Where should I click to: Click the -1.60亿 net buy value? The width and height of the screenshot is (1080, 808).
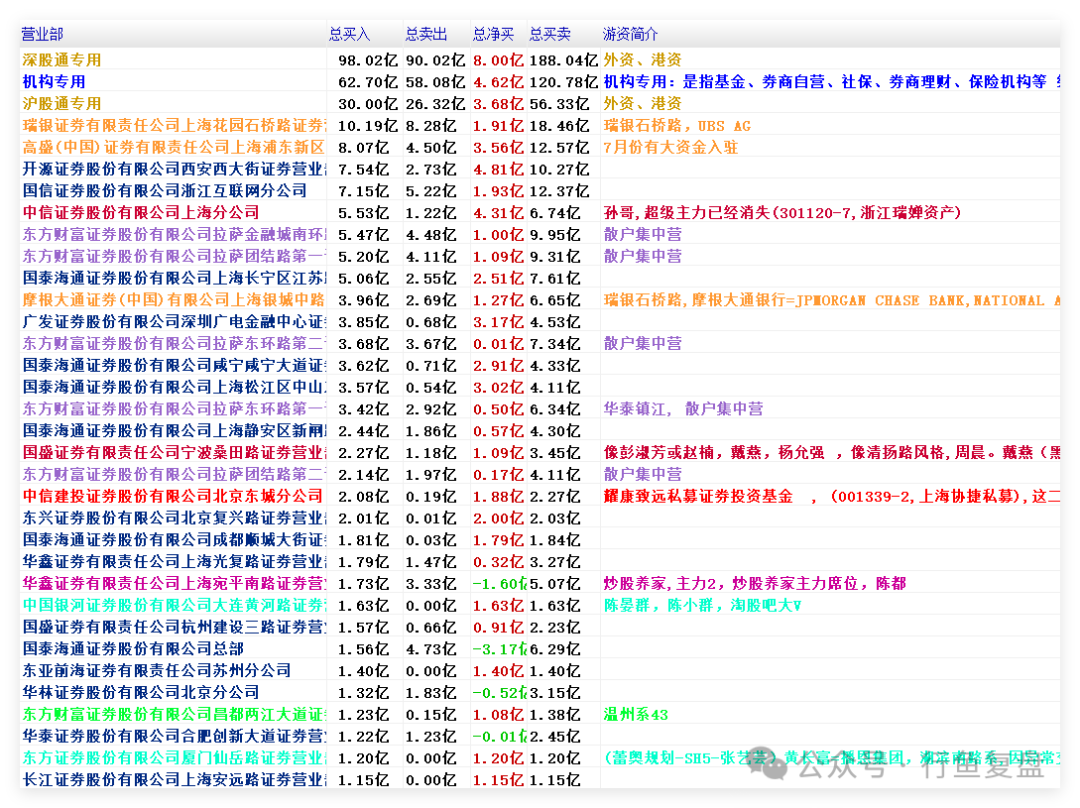pyautogui.click(x=499, y=583)
